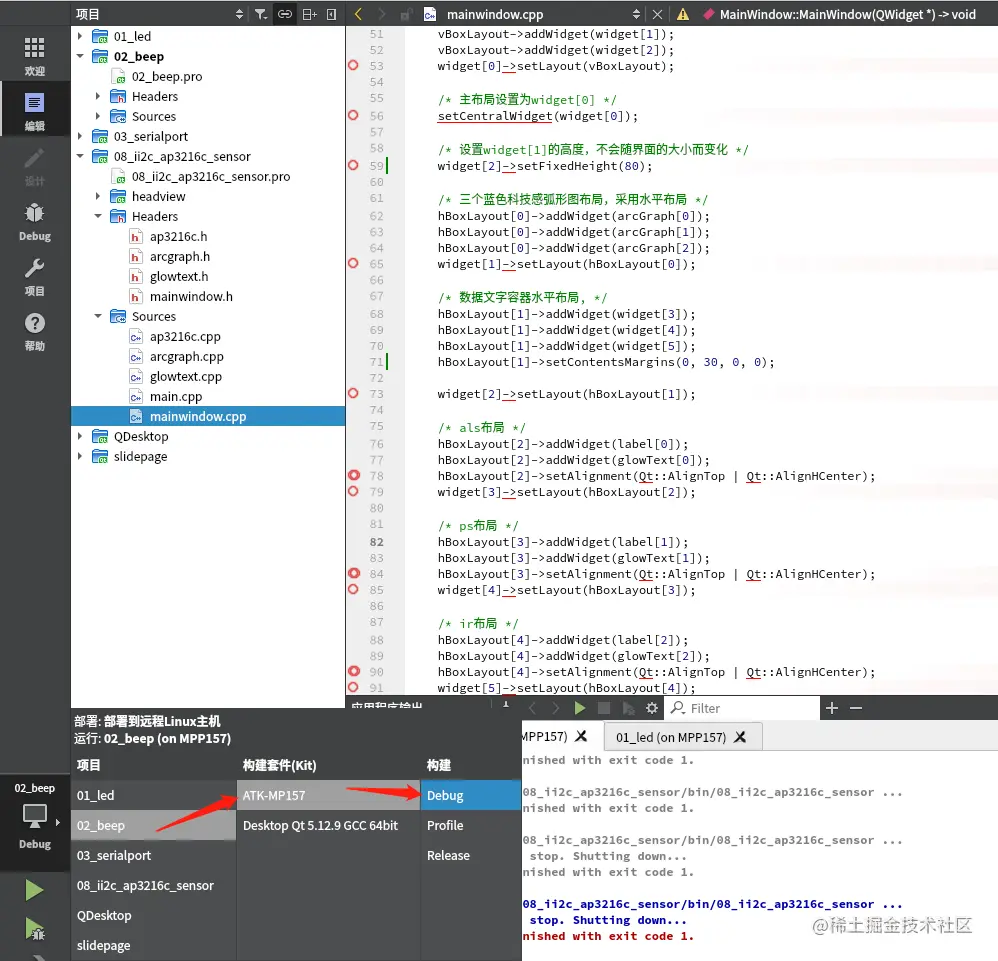Collapse the 02_beep project node
Screen dimensions: 998x961
pyautogui.click(x=80, y=56)
